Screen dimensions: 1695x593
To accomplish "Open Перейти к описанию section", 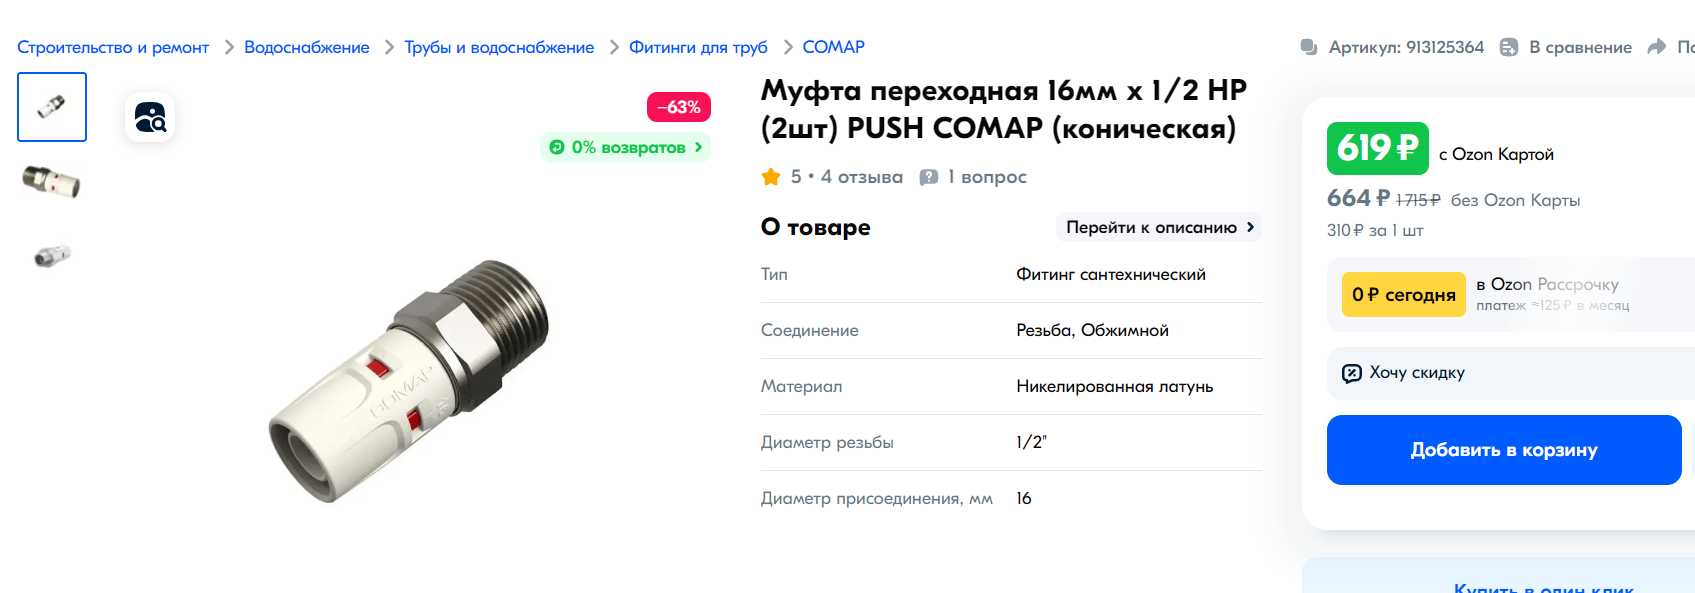I will [x=1159, y=227].
